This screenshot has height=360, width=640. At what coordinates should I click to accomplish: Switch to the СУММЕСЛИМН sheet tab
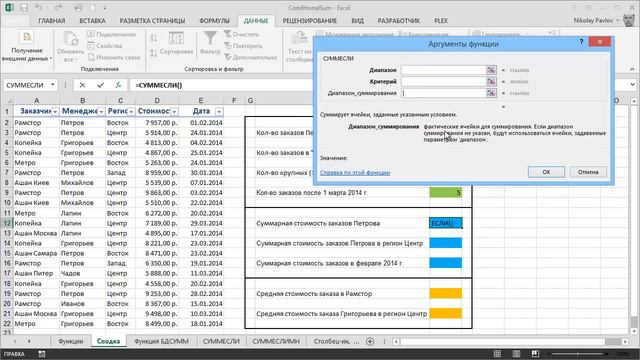(x=276, y=341)
